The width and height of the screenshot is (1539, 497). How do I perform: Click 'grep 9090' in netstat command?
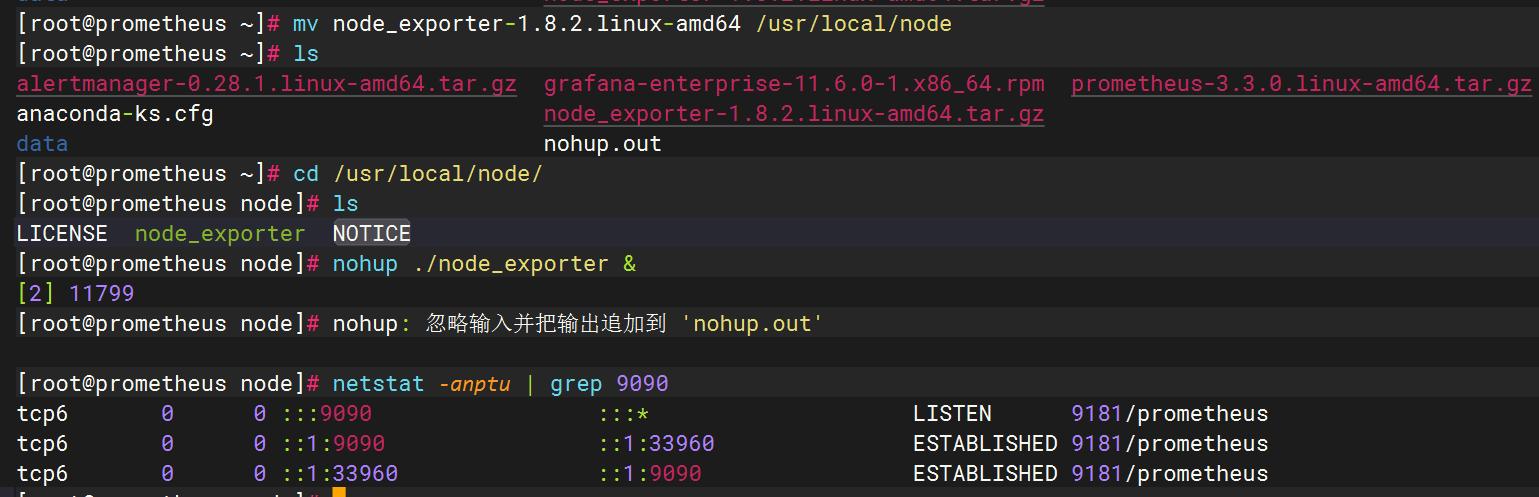(609, 384)
